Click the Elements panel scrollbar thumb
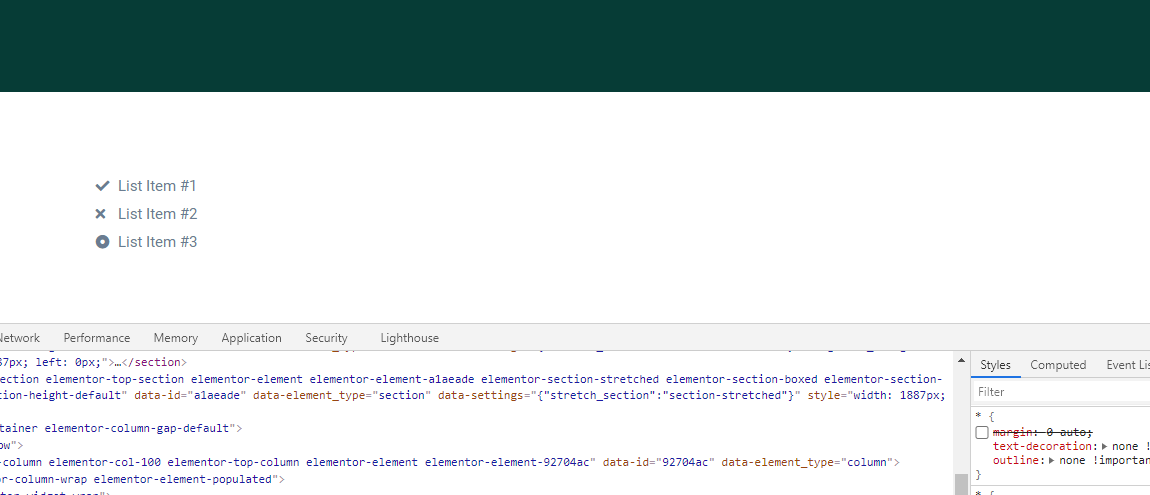Screen dimensions: 1150x495 pyautogui.click(x=961, y=484)
